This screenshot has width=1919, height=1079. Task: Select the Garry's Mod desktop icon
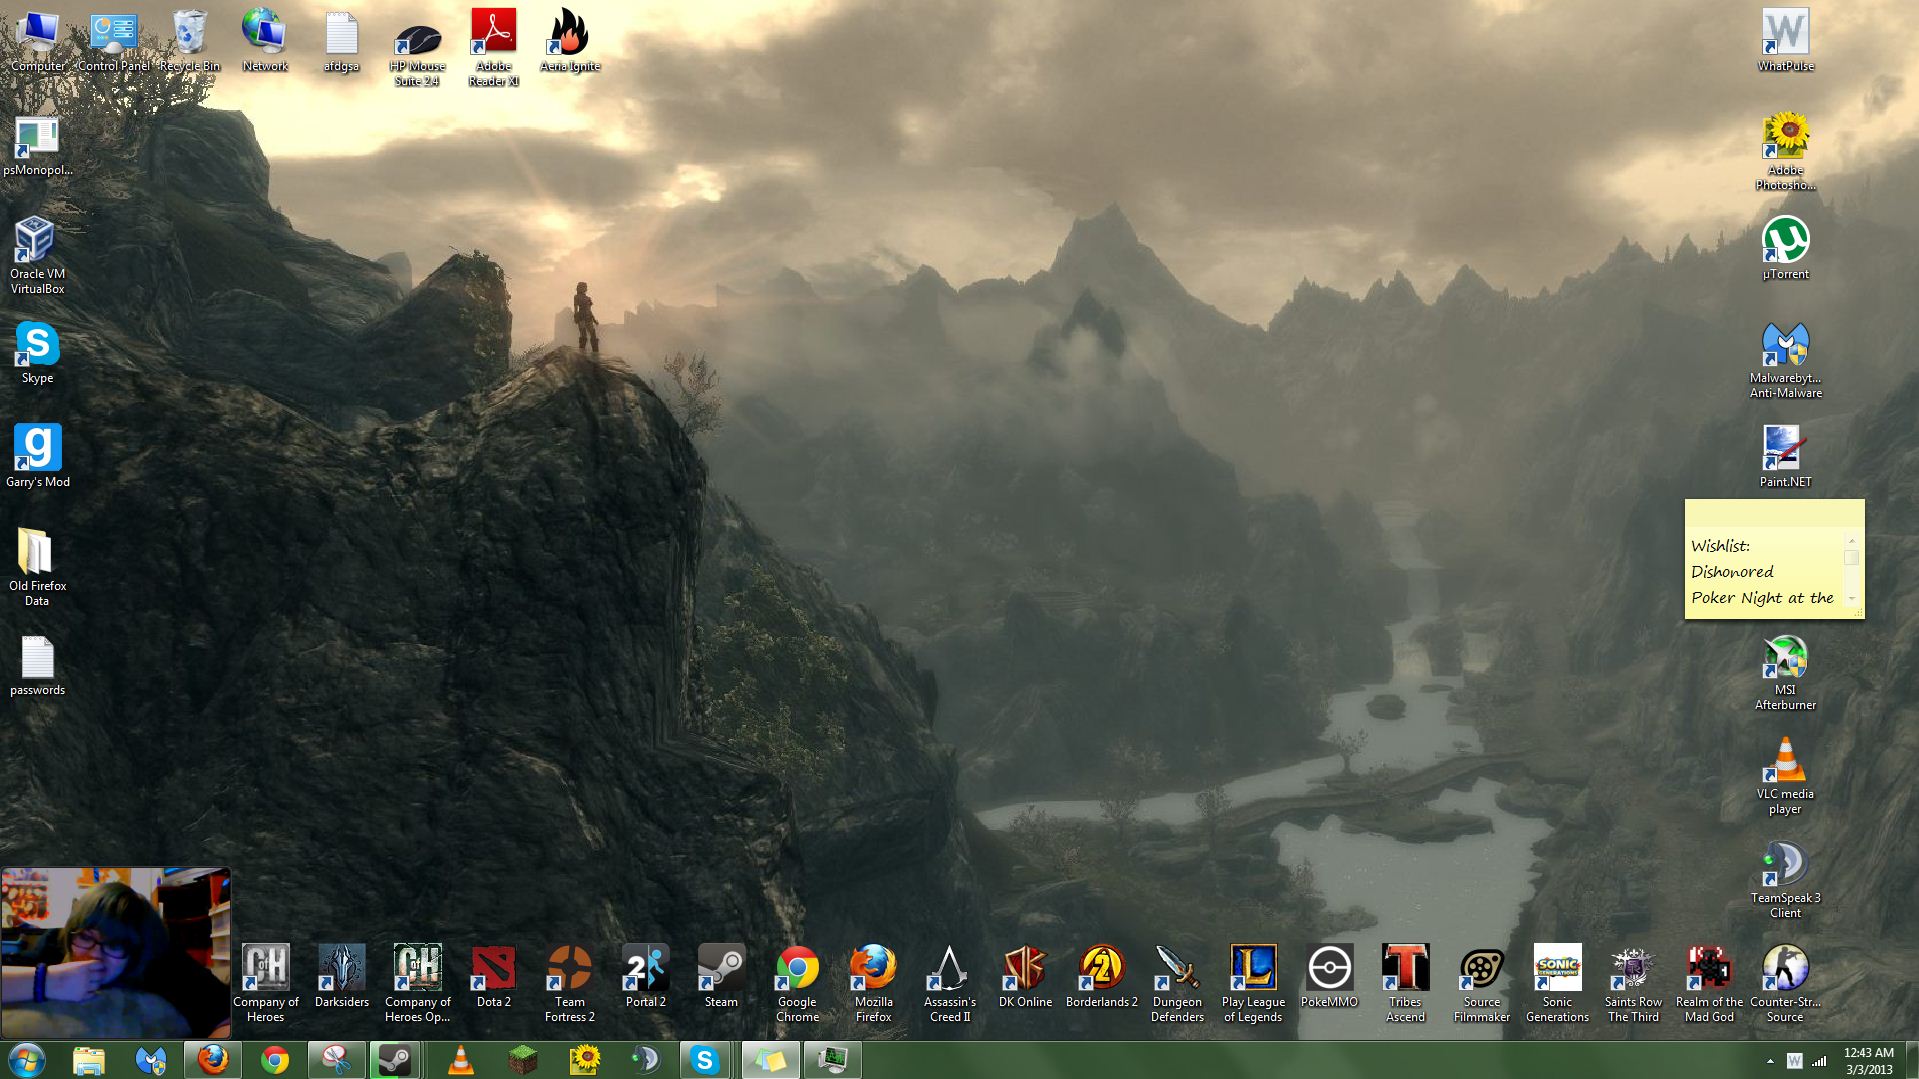37,448
